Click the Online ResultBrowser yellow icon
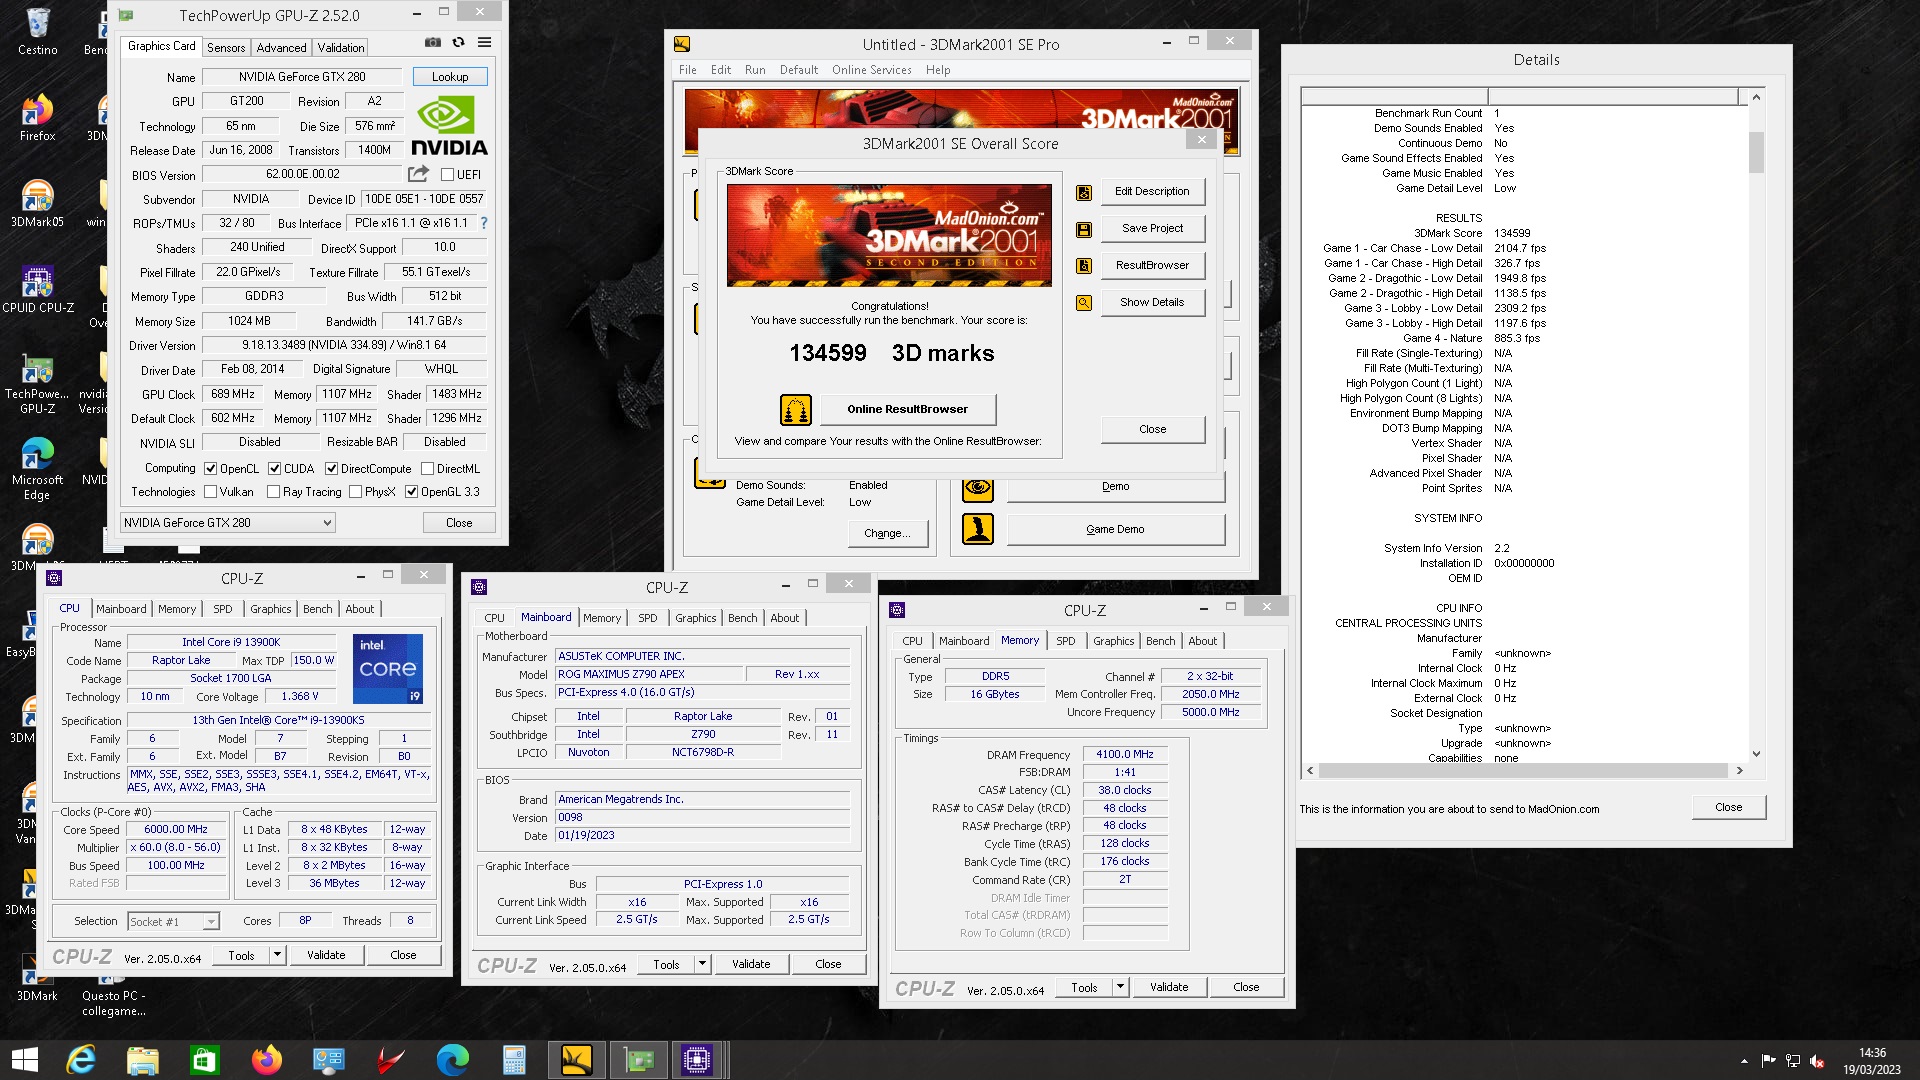 [796, 410]
